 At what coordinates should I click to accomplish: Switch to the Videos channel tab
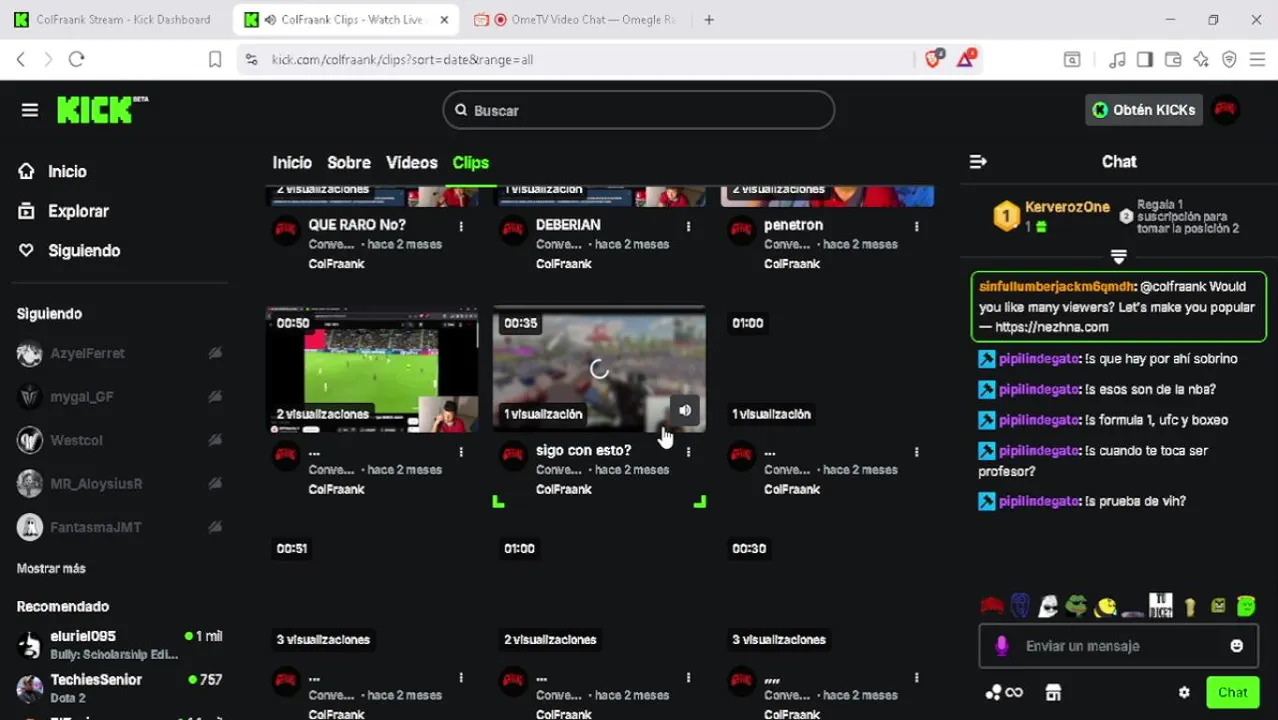click(412, 162)
